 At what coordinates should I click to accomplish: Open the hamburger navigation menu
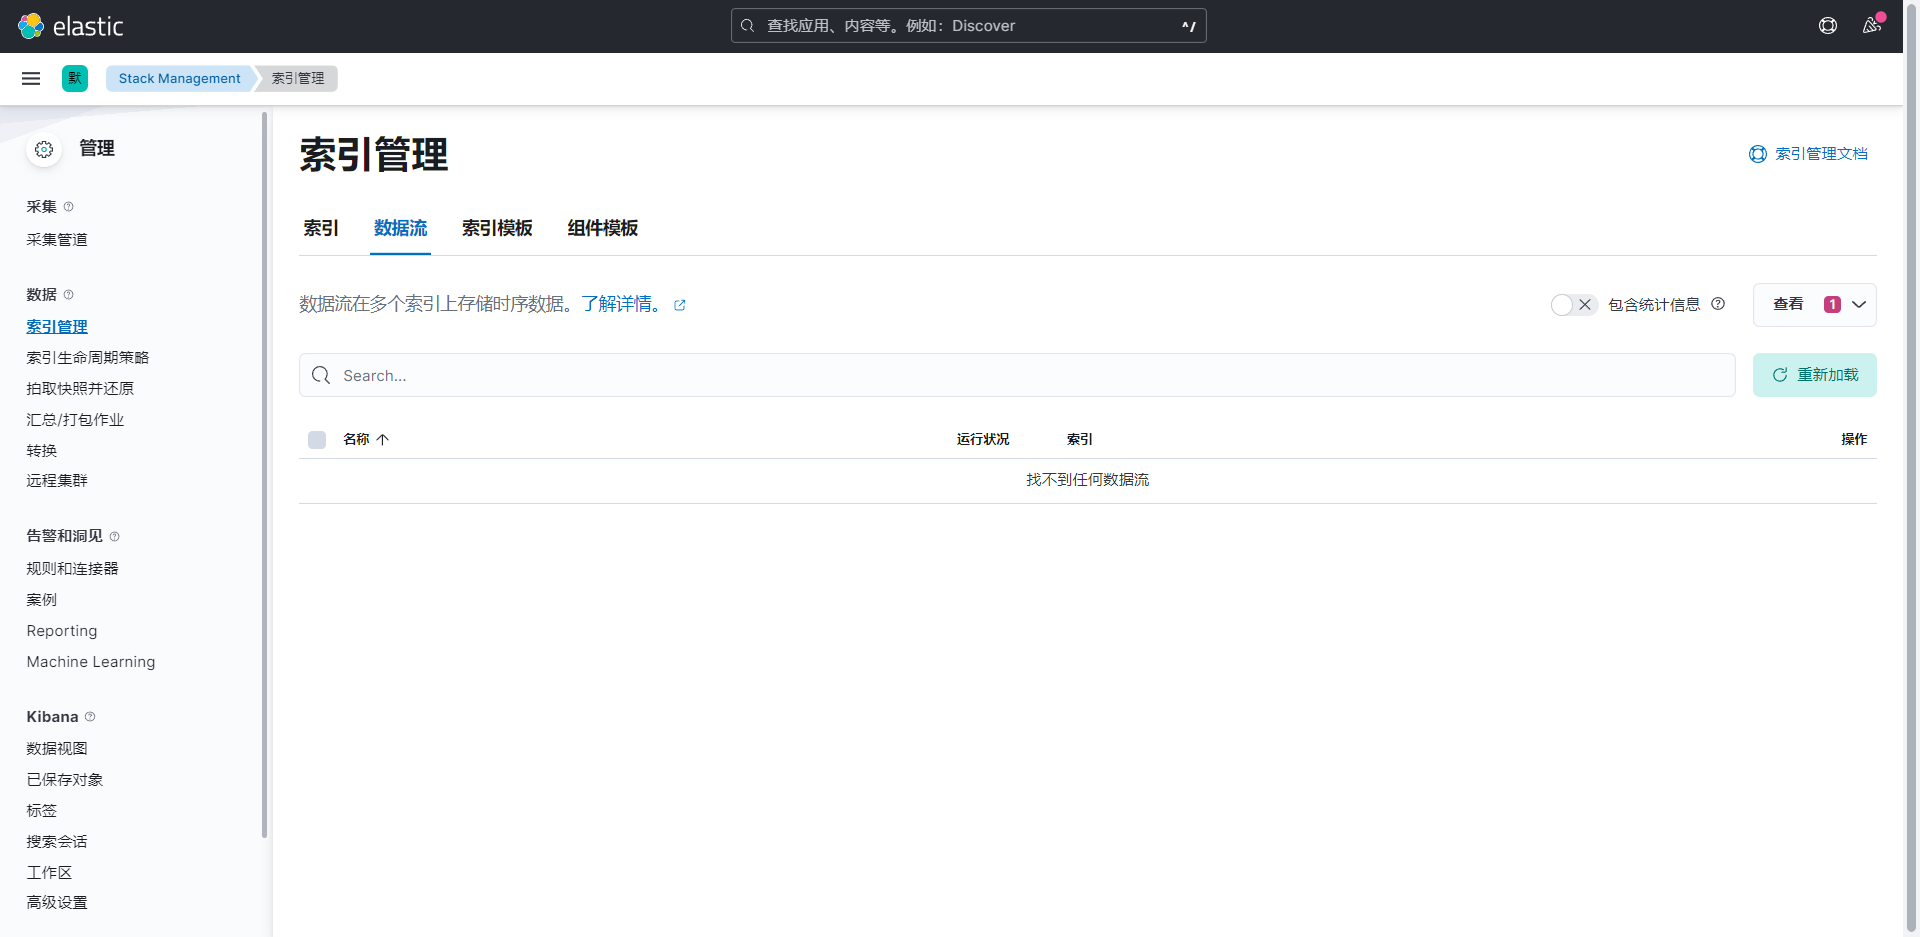point(31,78)
